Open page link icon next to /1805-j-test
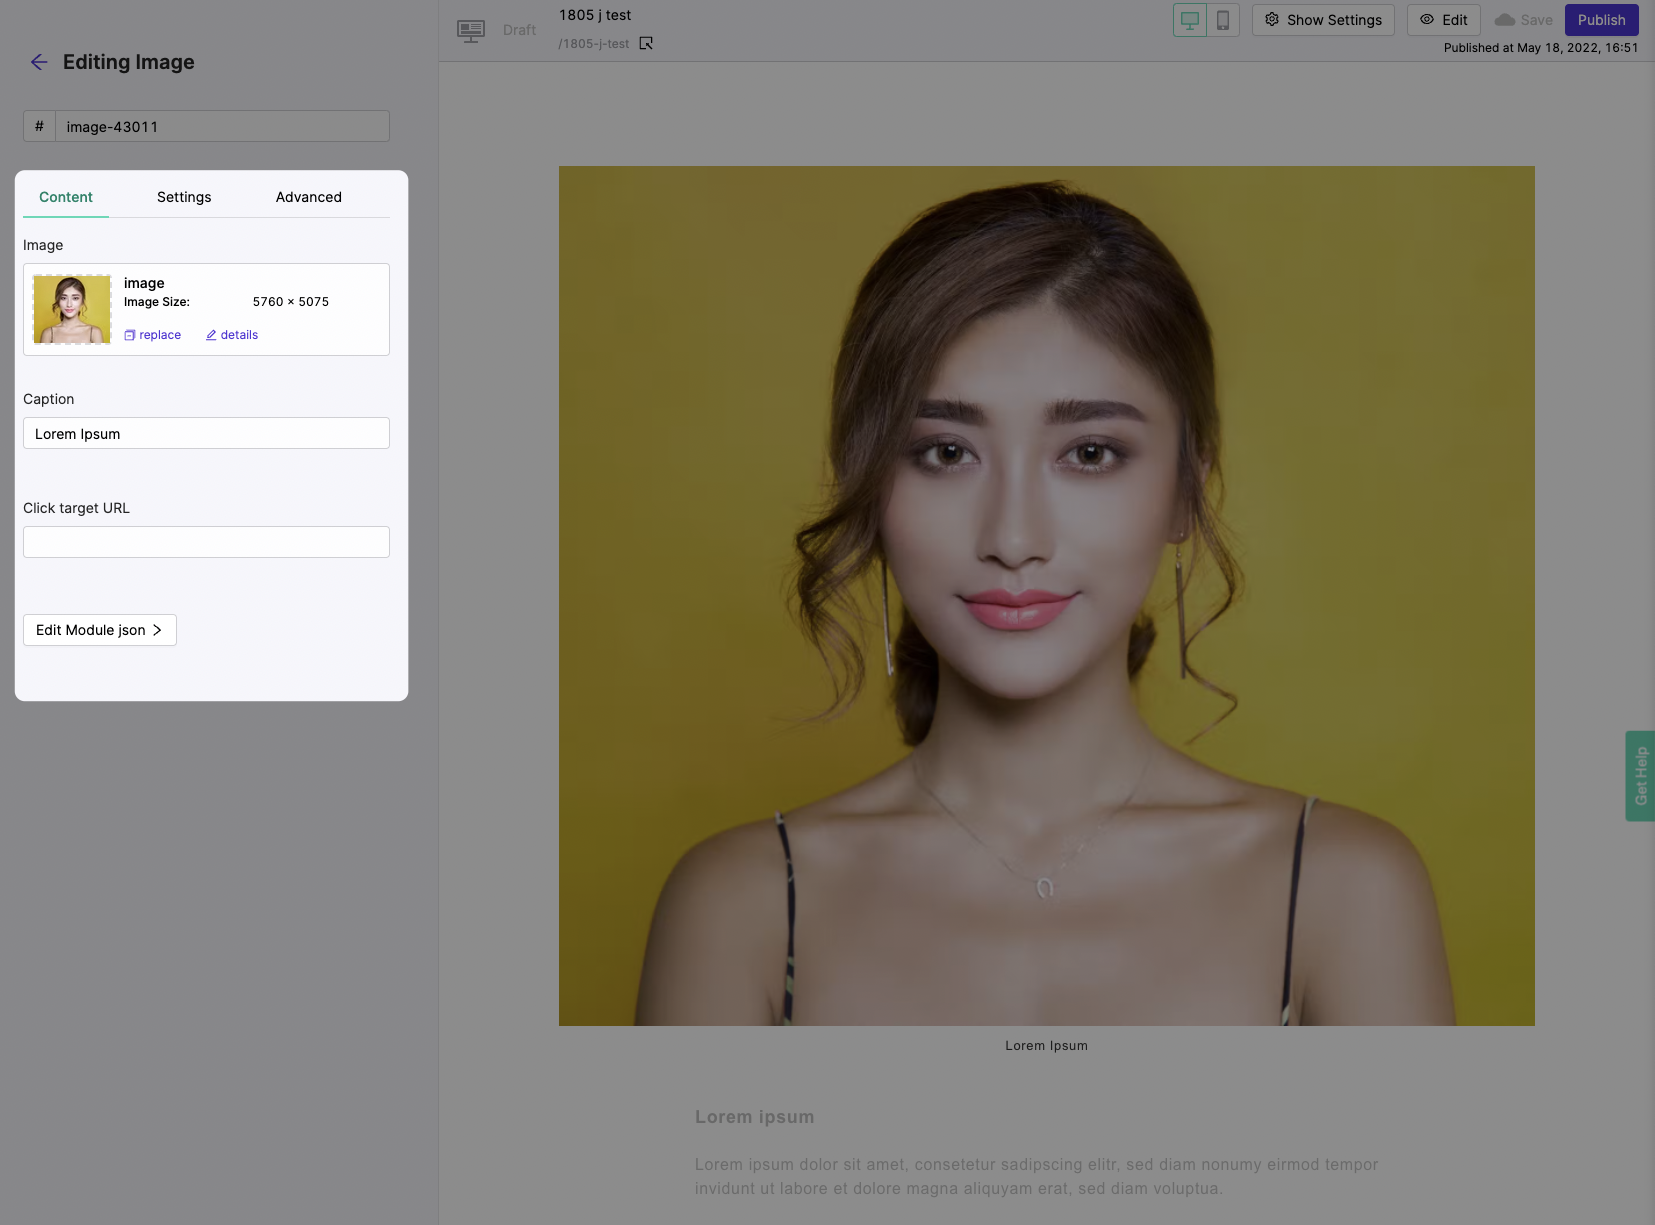 (646, 43)
